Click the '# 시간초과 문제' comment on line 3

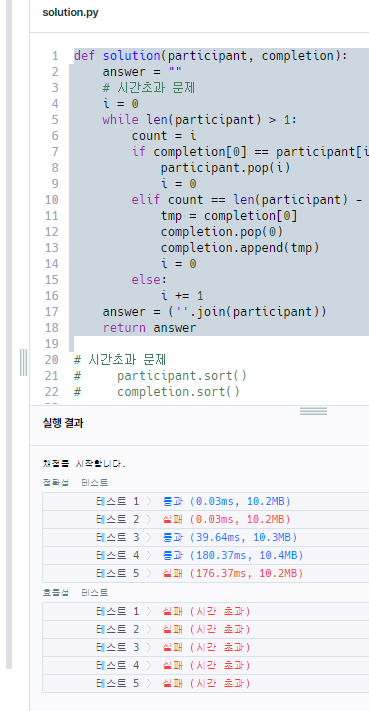tap(149, 88)
